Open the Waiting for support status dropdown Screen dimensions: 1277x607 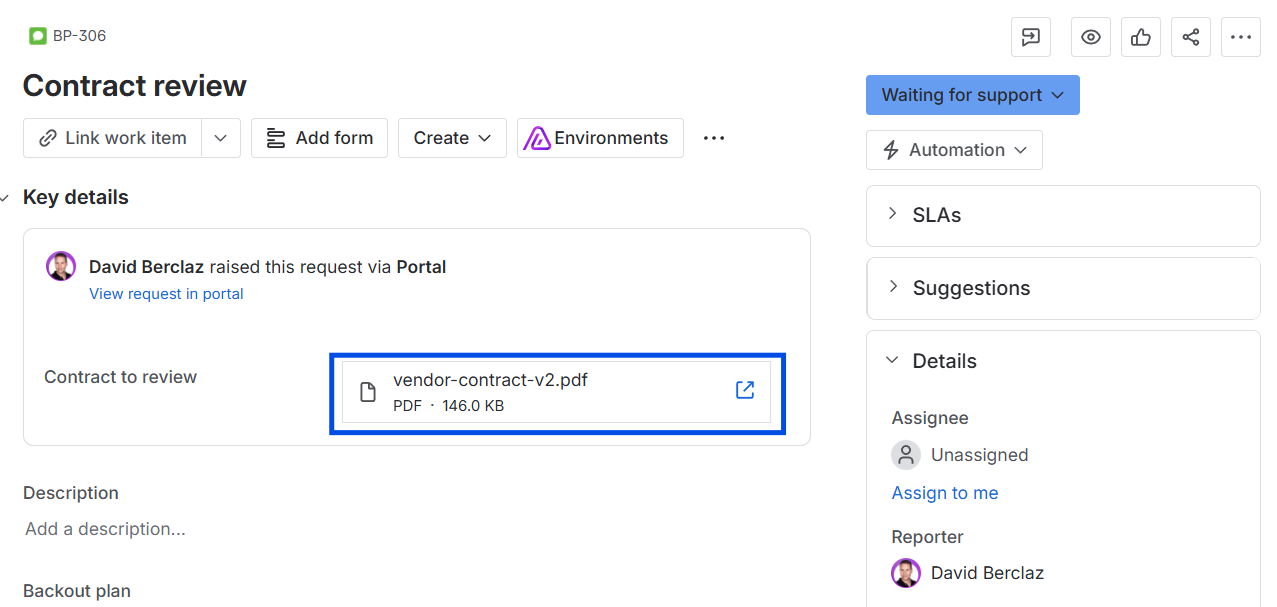pos(973,95)
